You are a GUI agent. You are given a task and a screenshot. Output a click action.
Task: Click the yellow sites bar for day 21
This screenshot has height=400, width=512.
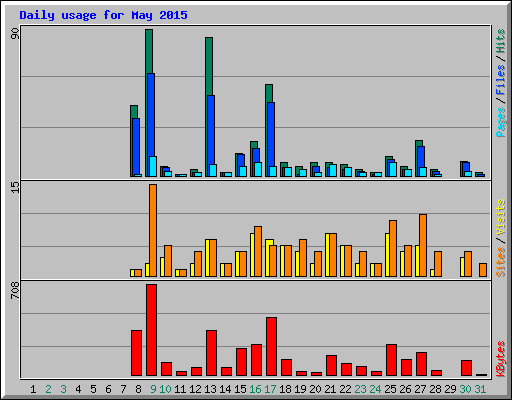coord(327,255)
